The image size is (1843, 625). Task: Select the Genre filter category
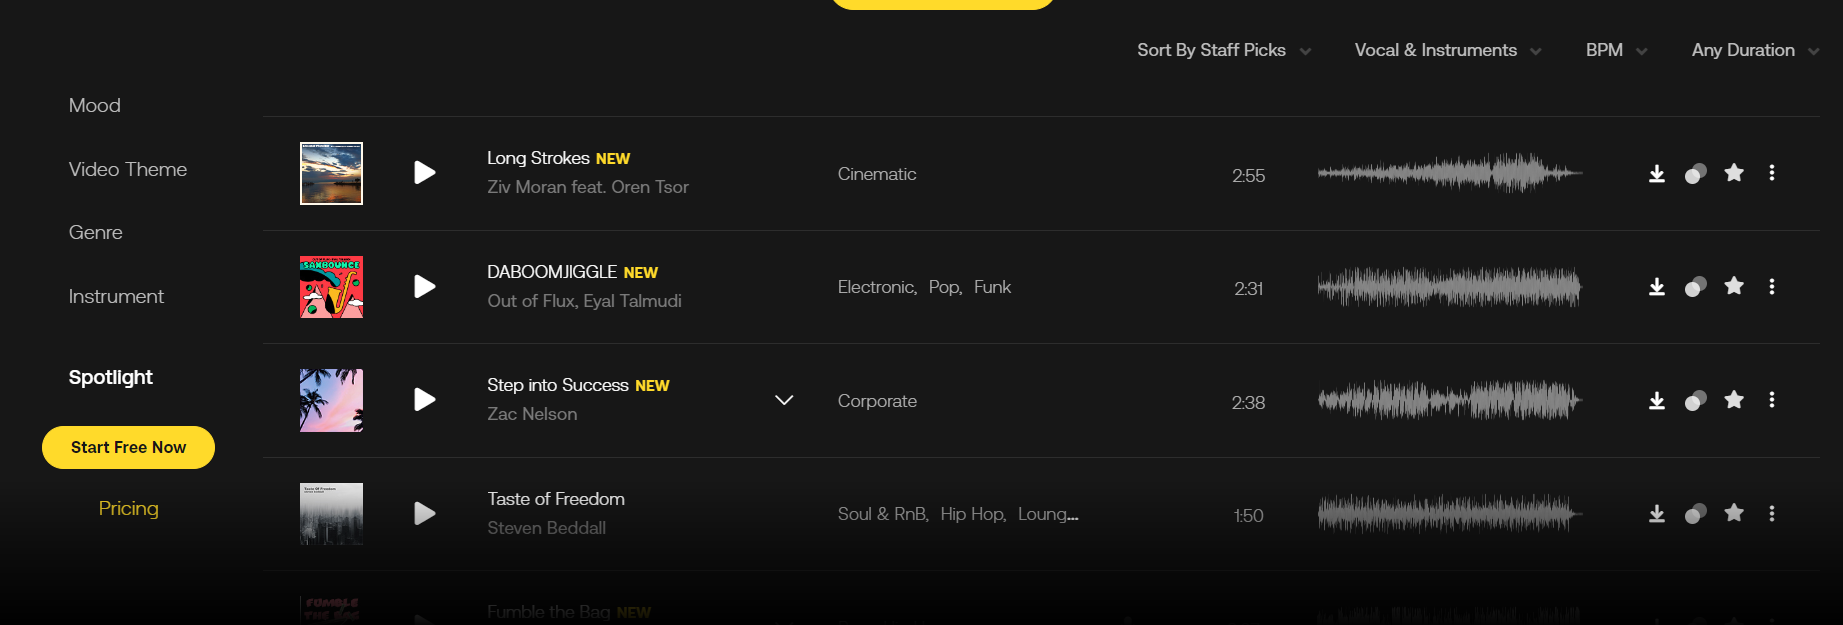[95, 232]
